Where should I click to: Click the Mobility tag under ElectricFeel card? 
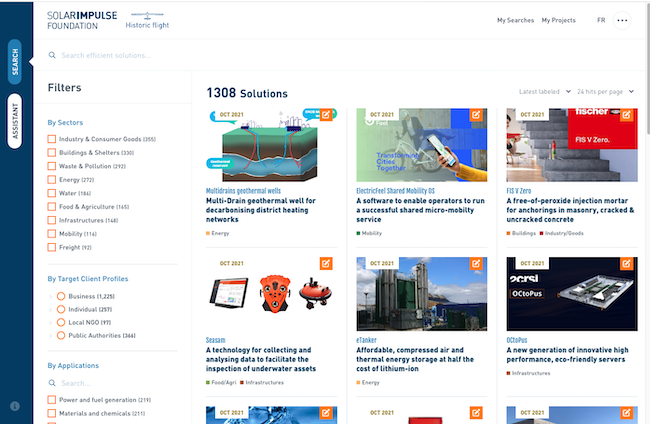point(369,233)
